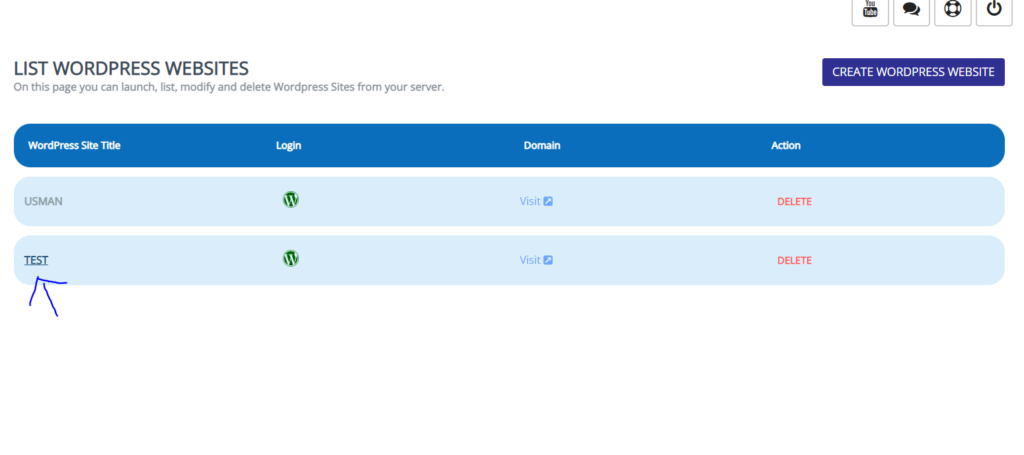The height and width of the screenshot is (455, 1024).
Task: Delete the TEST WordPress site
Action: [x=794, y=260]
